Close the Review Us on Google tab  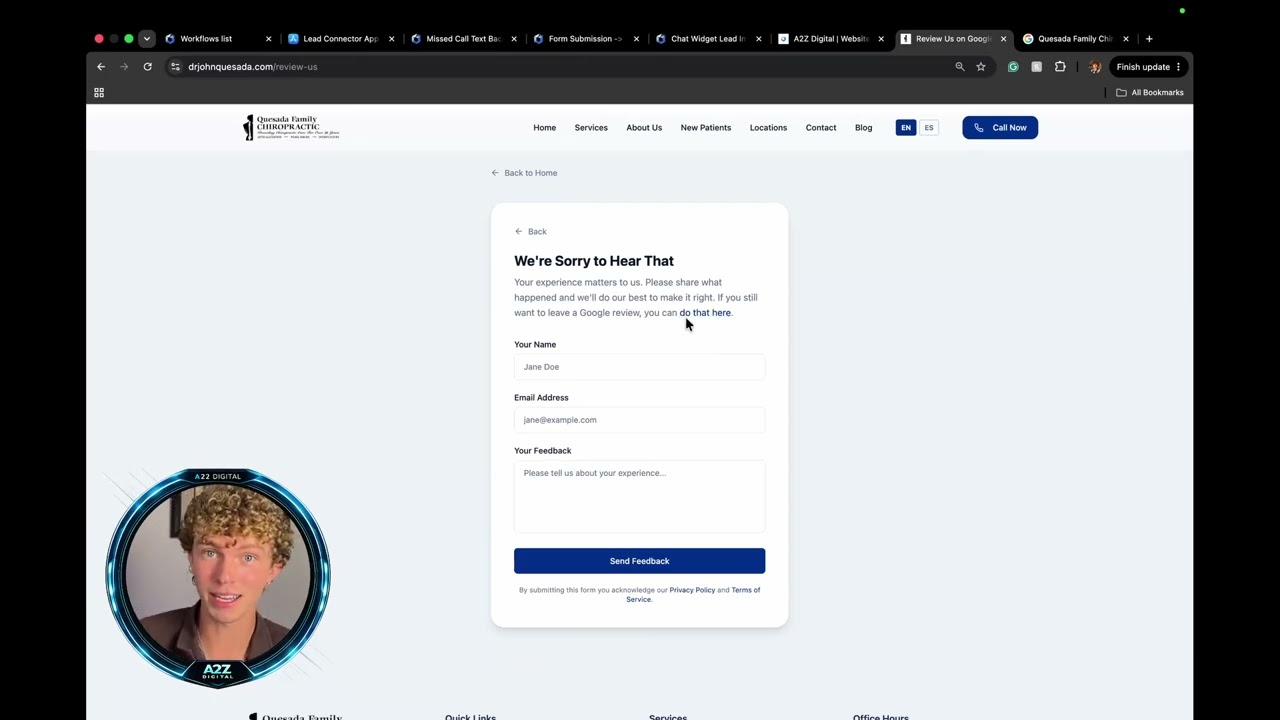tap(1003, 39)
